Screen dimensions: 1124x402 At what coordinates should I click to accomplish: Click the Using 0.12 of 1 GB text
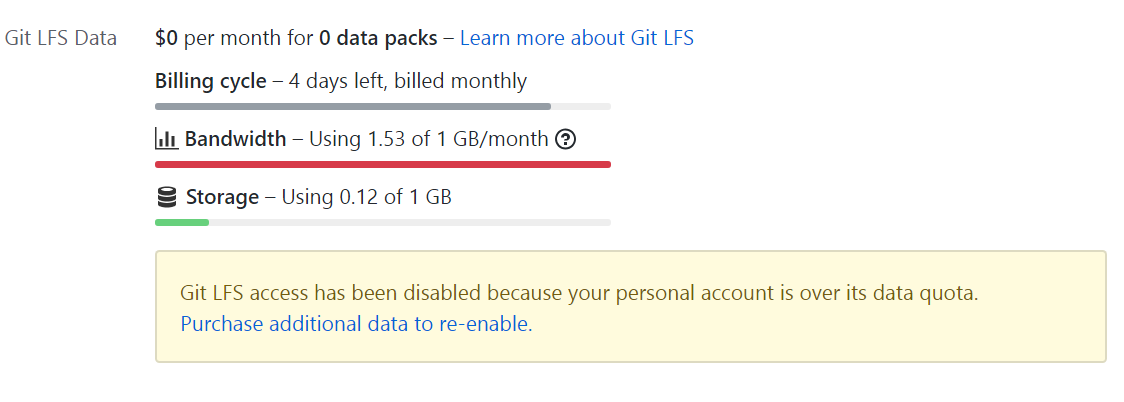[366, 197]
